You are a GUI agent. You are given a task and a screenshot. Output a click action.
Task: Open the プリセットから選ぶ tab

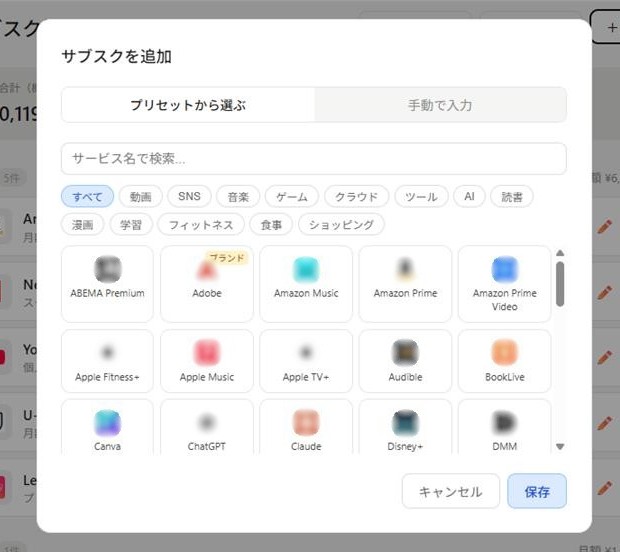(x=188, y=105)
